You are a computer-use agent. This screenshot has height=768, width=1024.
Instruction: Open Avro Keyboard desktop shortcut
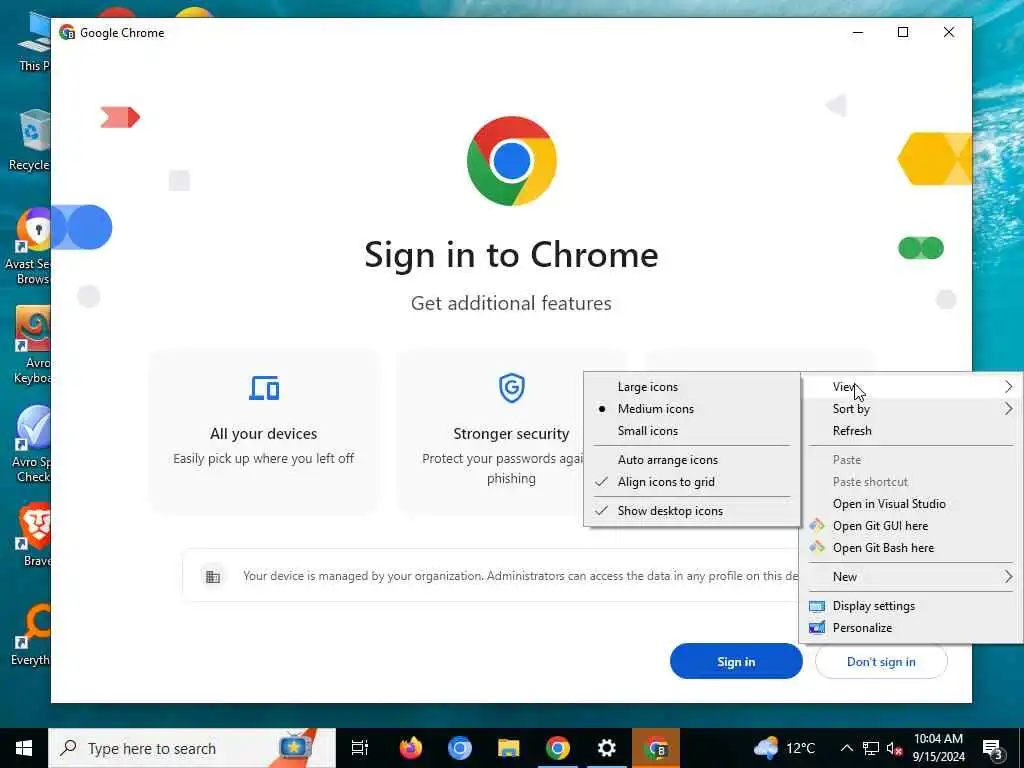tap(31, 345)
